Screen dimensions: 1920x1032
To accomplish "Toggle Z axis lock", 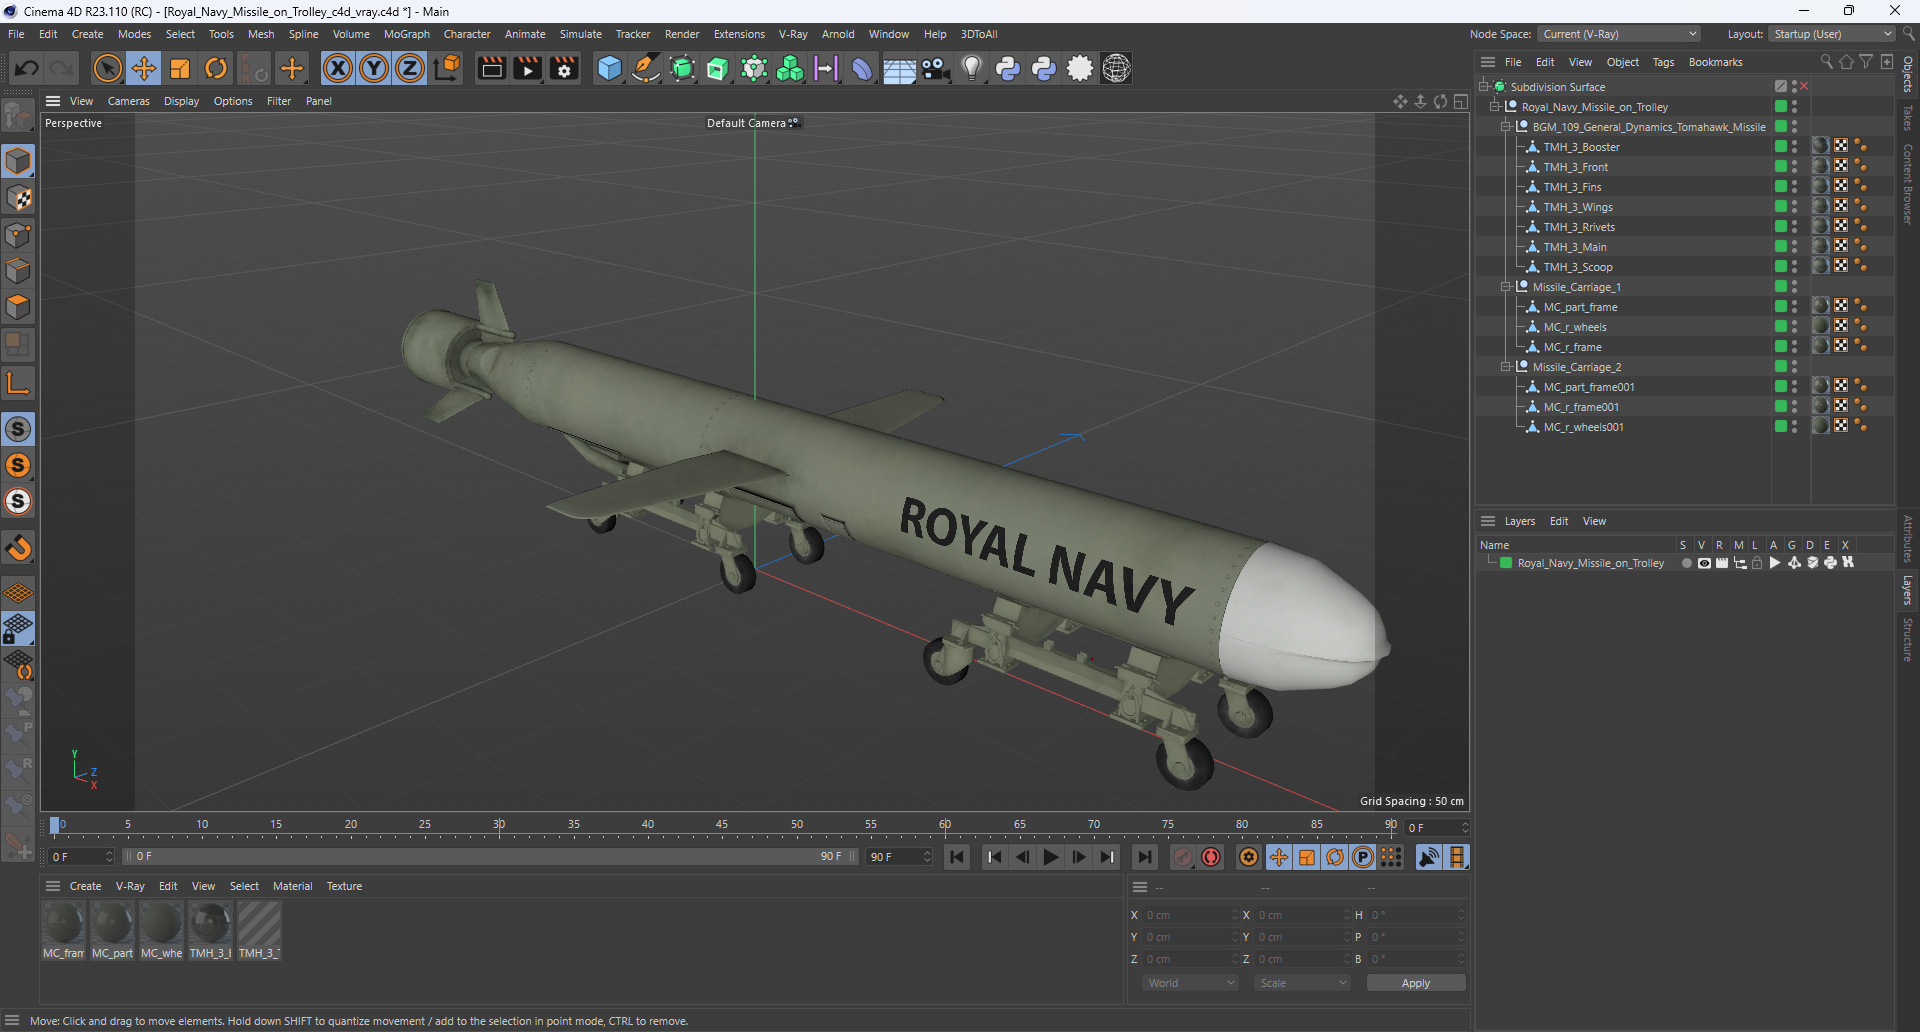I will (410, 68).
